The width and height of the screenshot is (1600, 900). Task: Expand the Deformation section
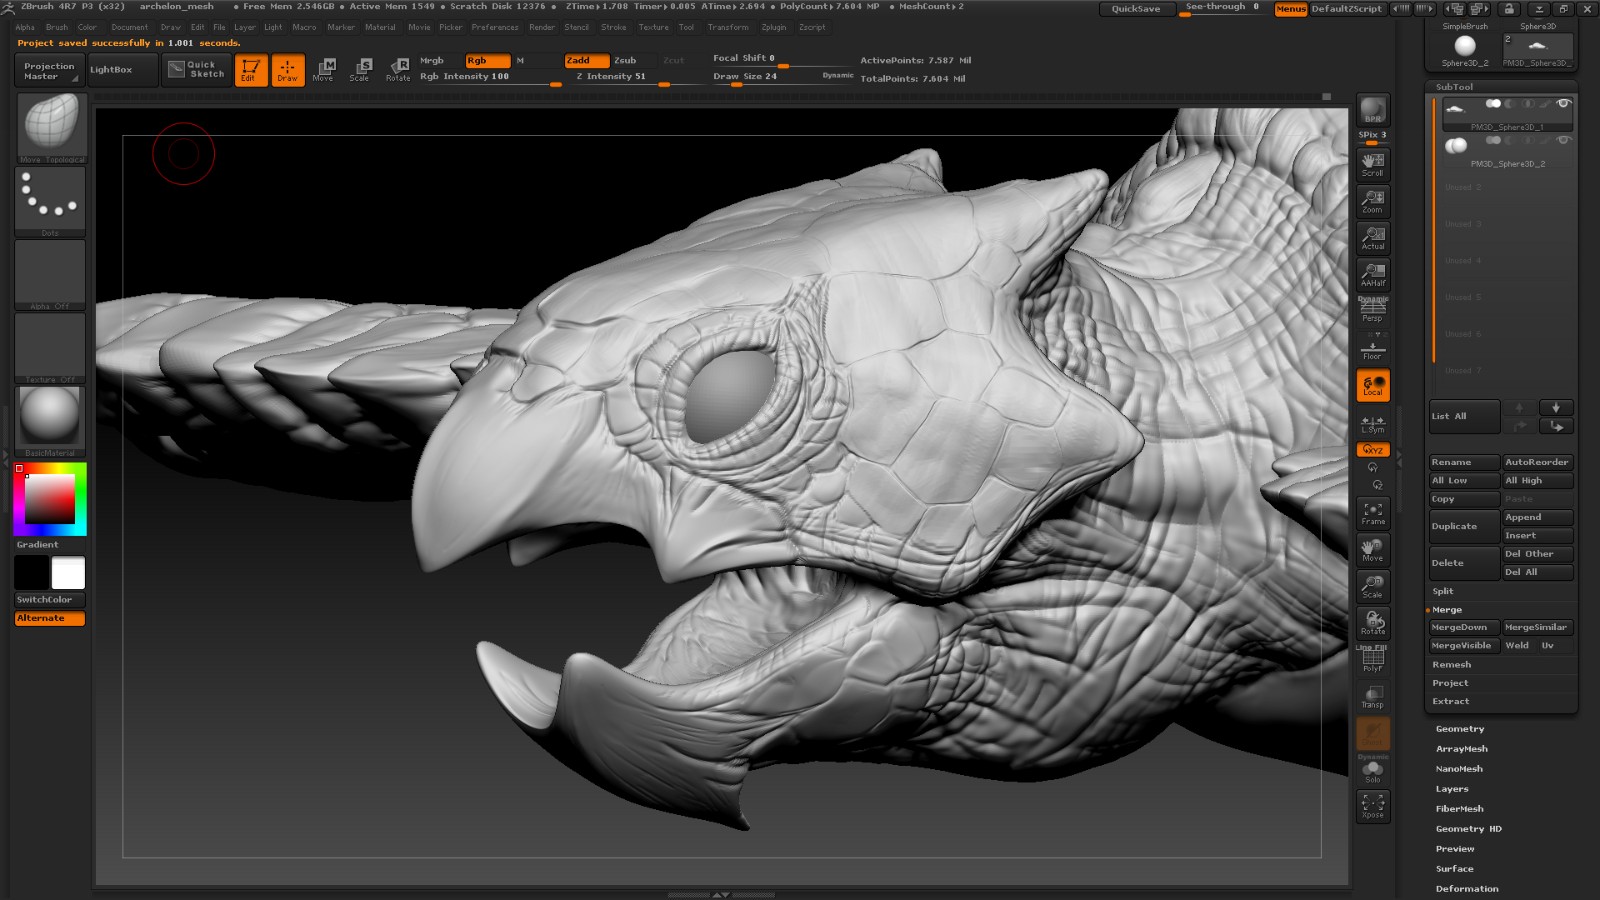1467,889
